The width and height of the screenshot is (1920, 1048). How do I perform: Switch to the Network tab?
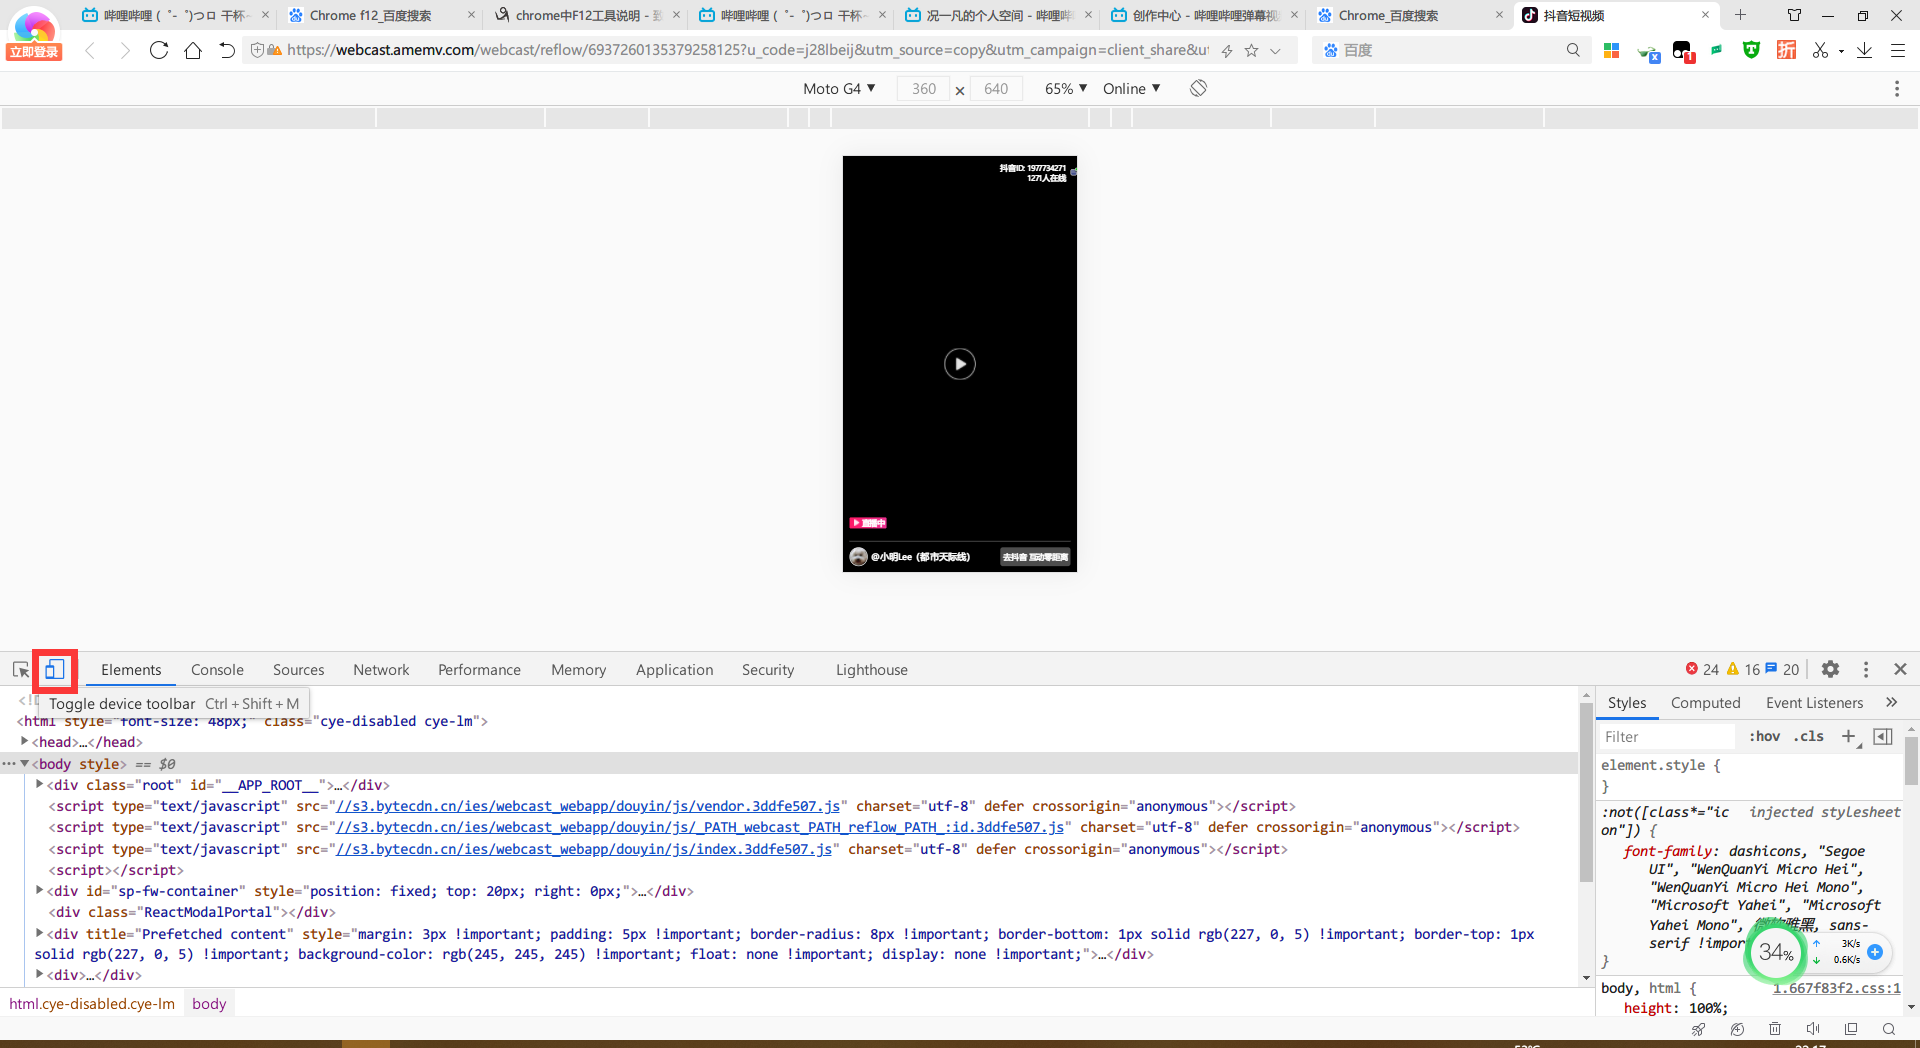(381, 670)
